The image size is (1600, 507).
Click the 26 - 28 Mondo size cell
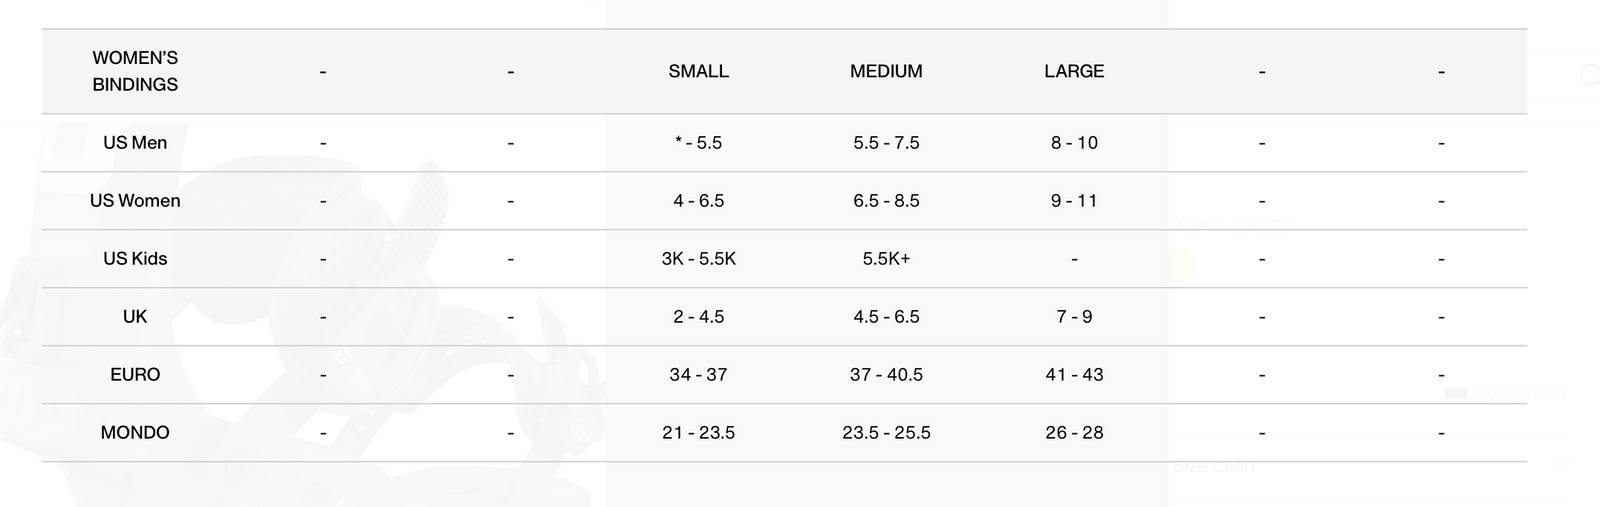(1074, 433)
